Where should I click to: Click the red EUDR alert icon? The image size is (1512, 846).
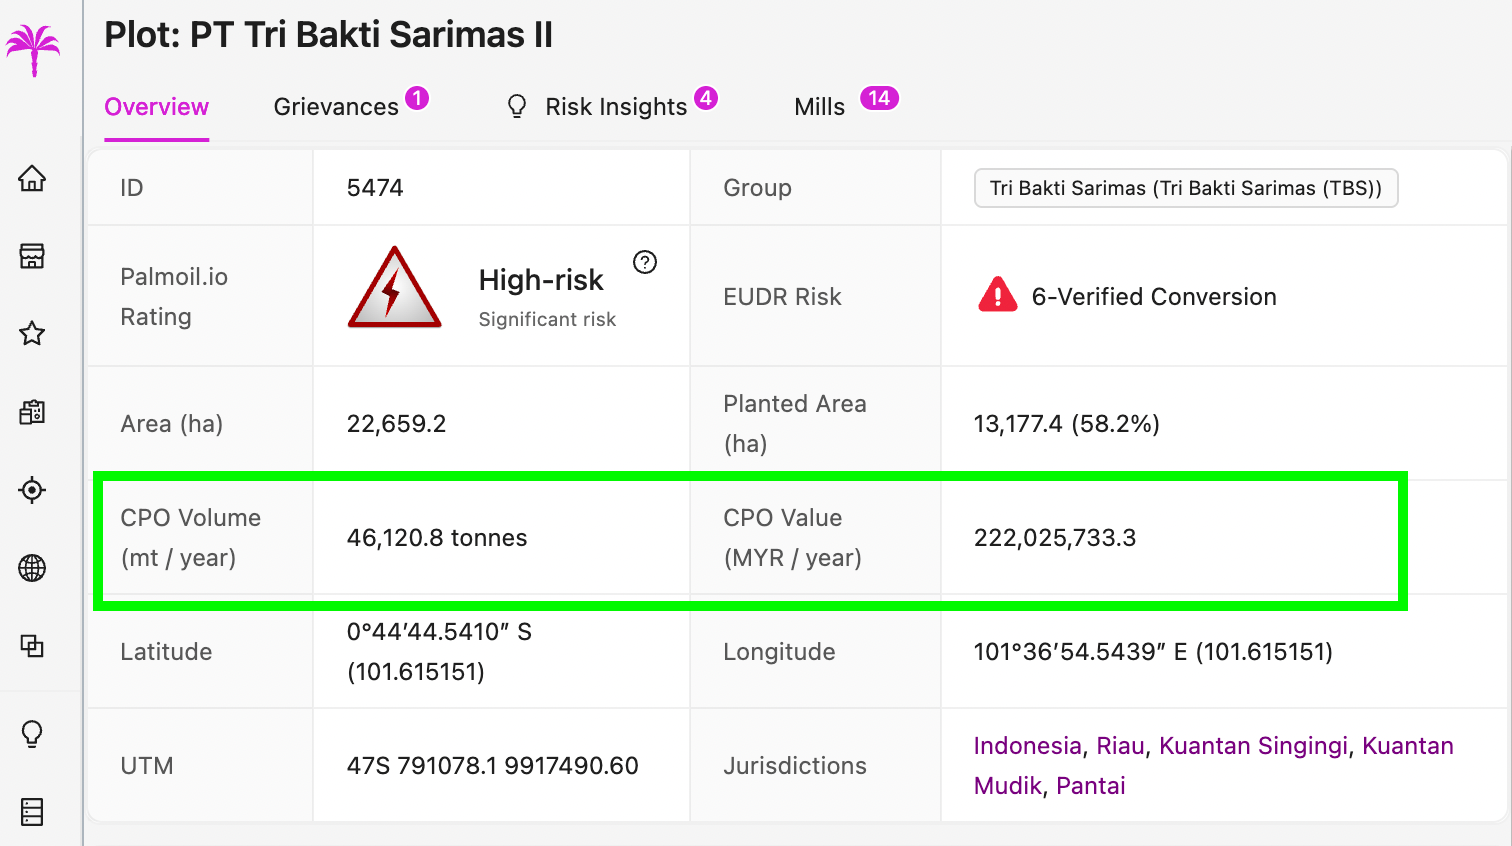click(x=998, y=296)
